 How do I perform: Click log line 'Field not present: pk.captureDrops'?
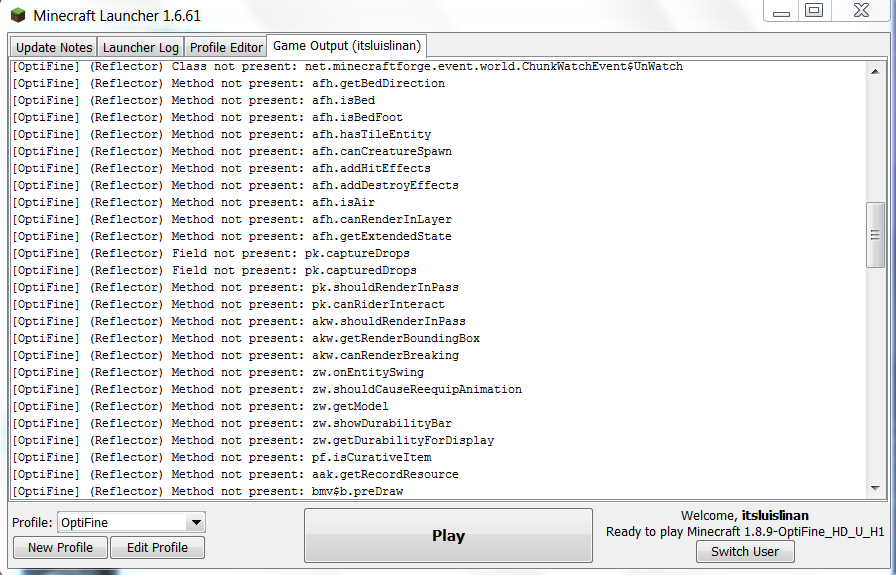(x=211, y=253)
